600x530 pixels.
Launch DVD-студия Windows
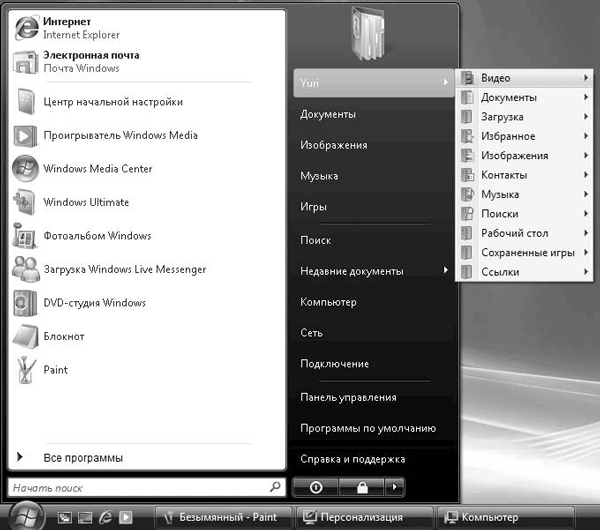94,303
